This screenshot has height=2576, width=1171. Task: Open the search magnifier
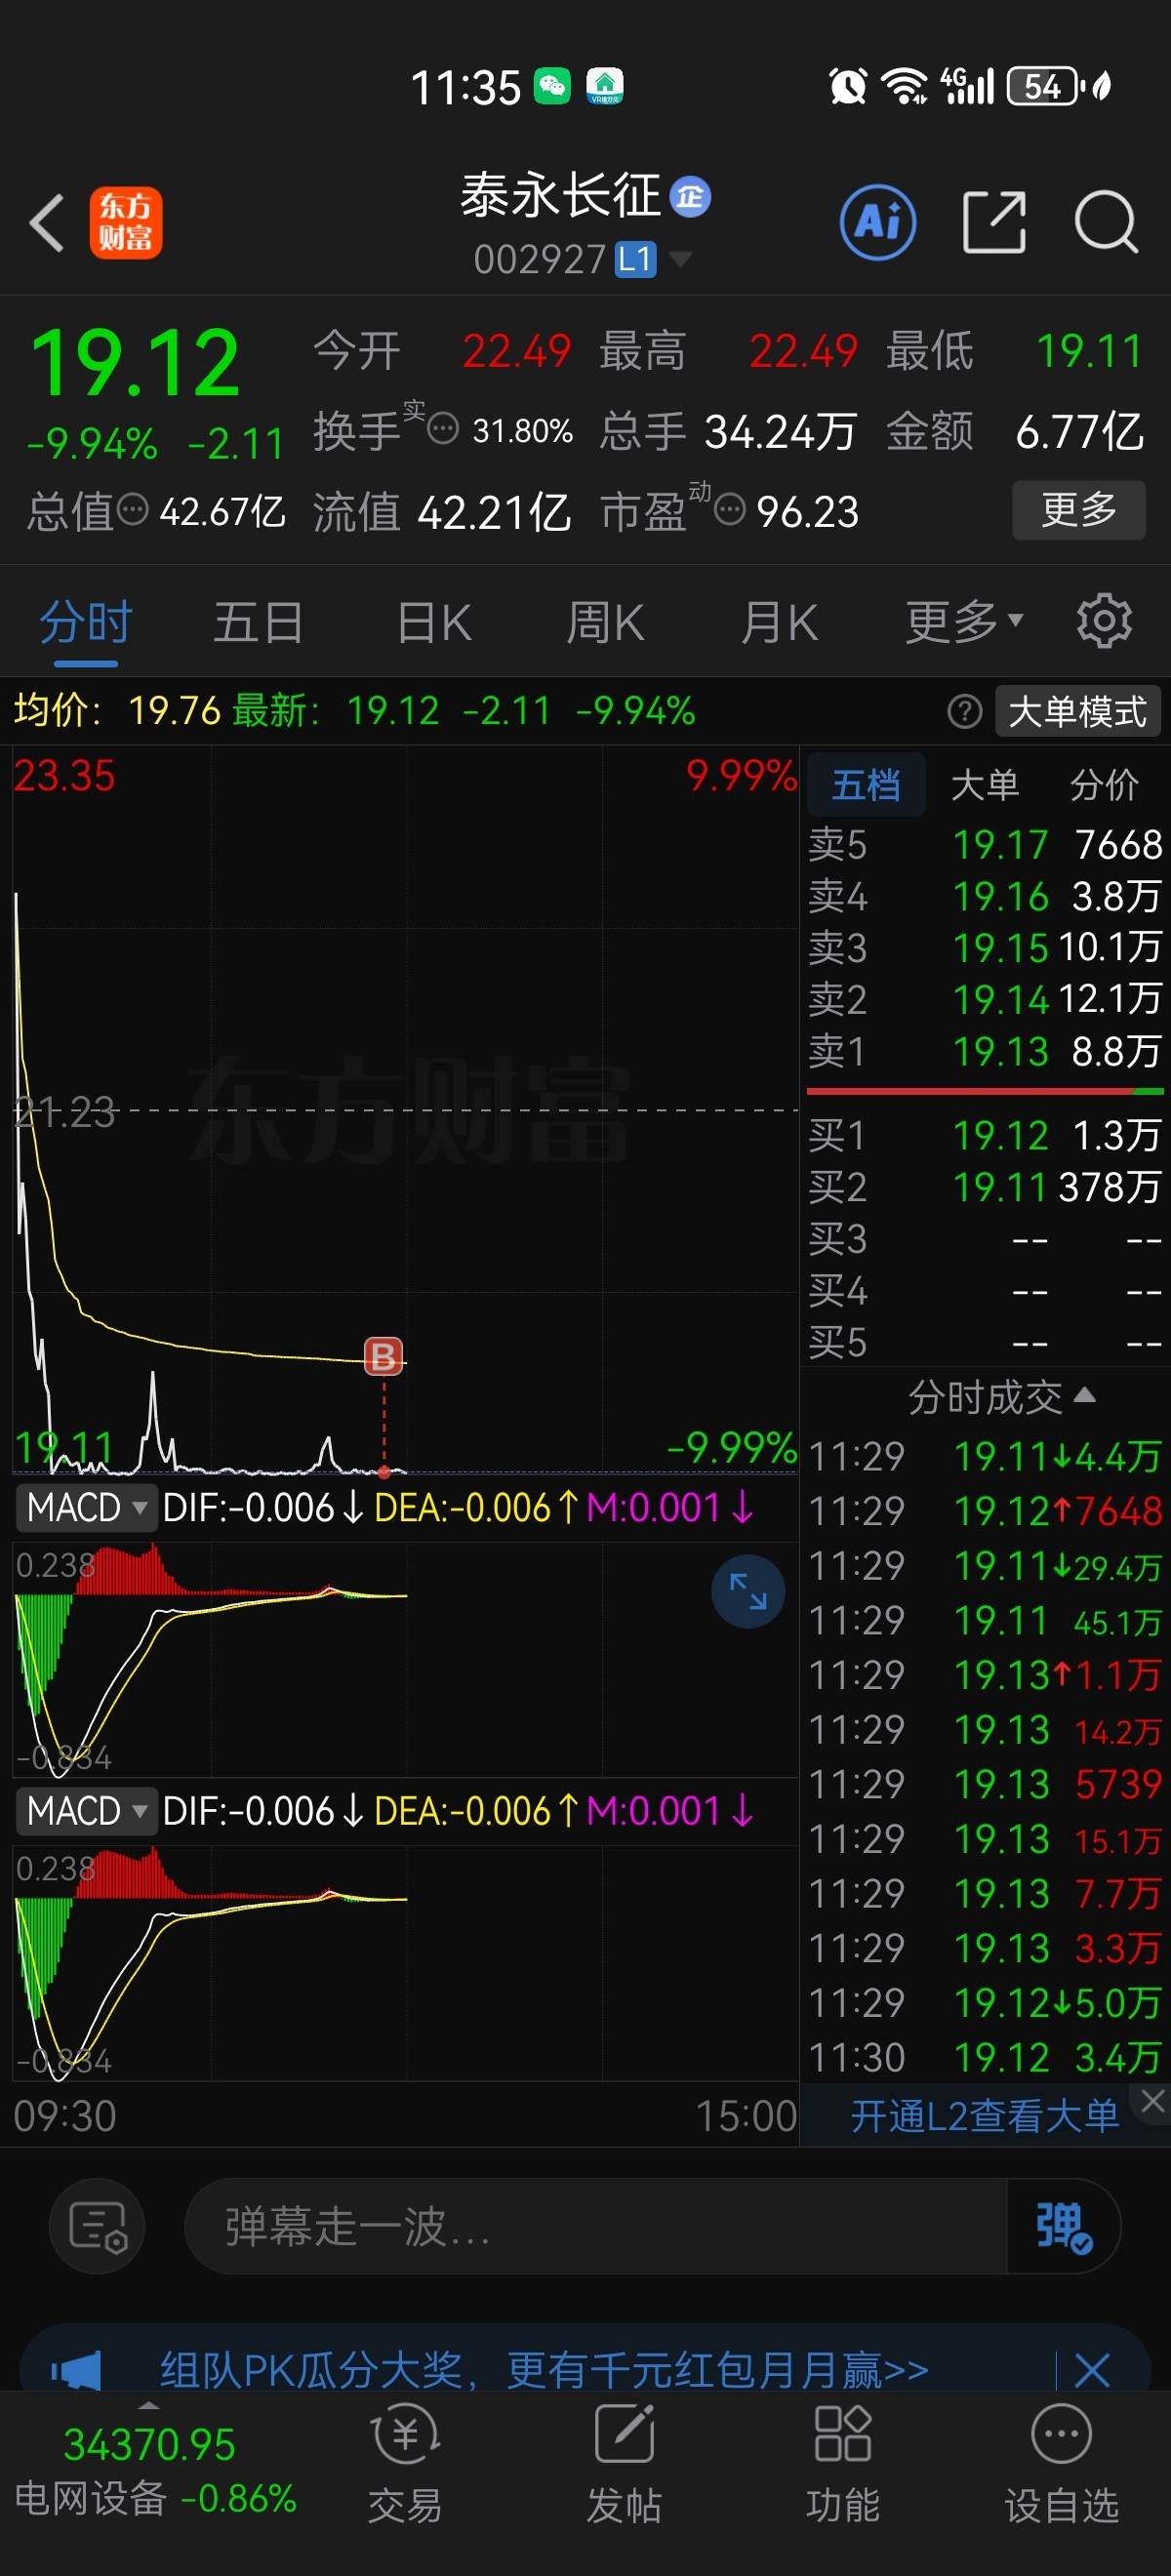pyautogui.click(x=1106, y=221)
